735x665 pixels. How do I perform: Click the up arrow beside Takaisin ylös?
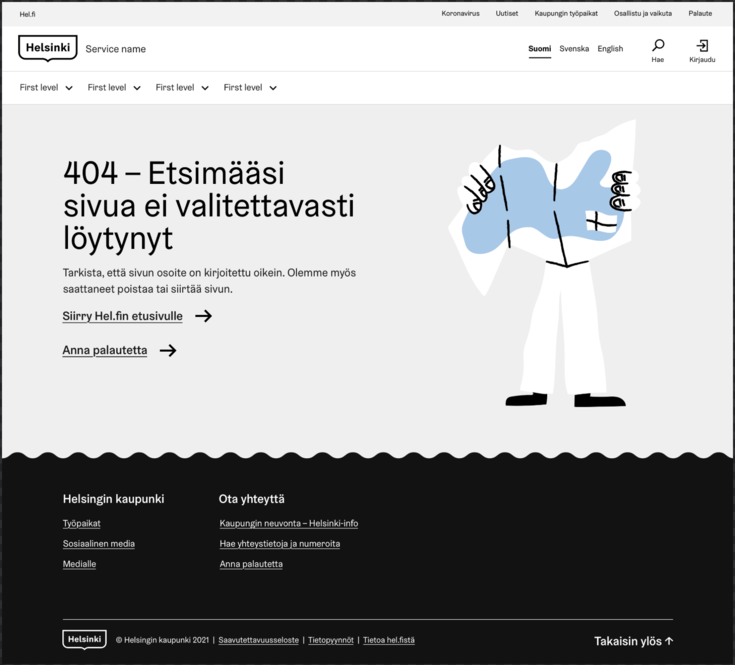tap(669, 641)
